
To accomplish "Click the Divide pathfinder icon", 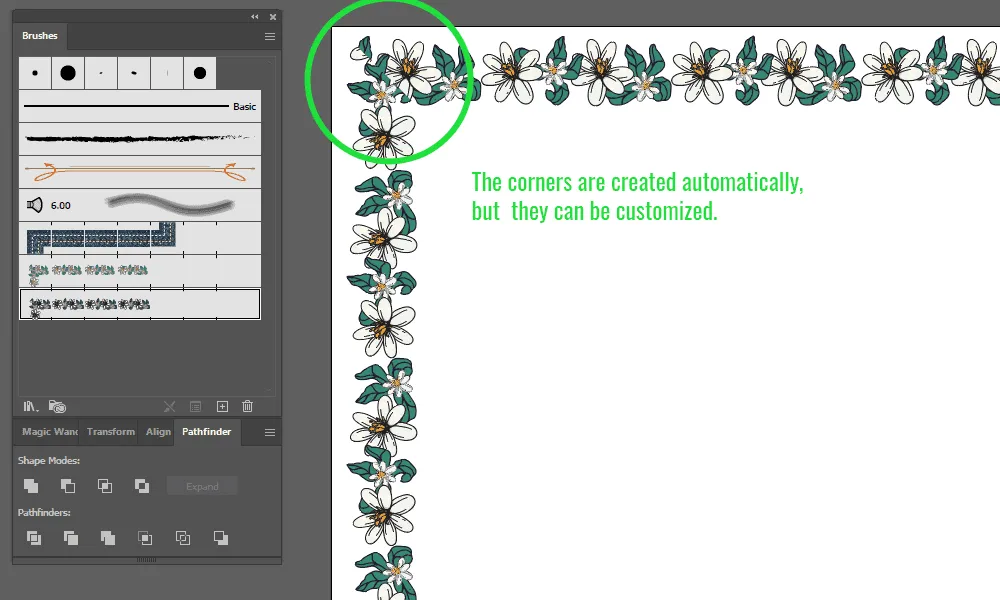I will pos(34,538).
